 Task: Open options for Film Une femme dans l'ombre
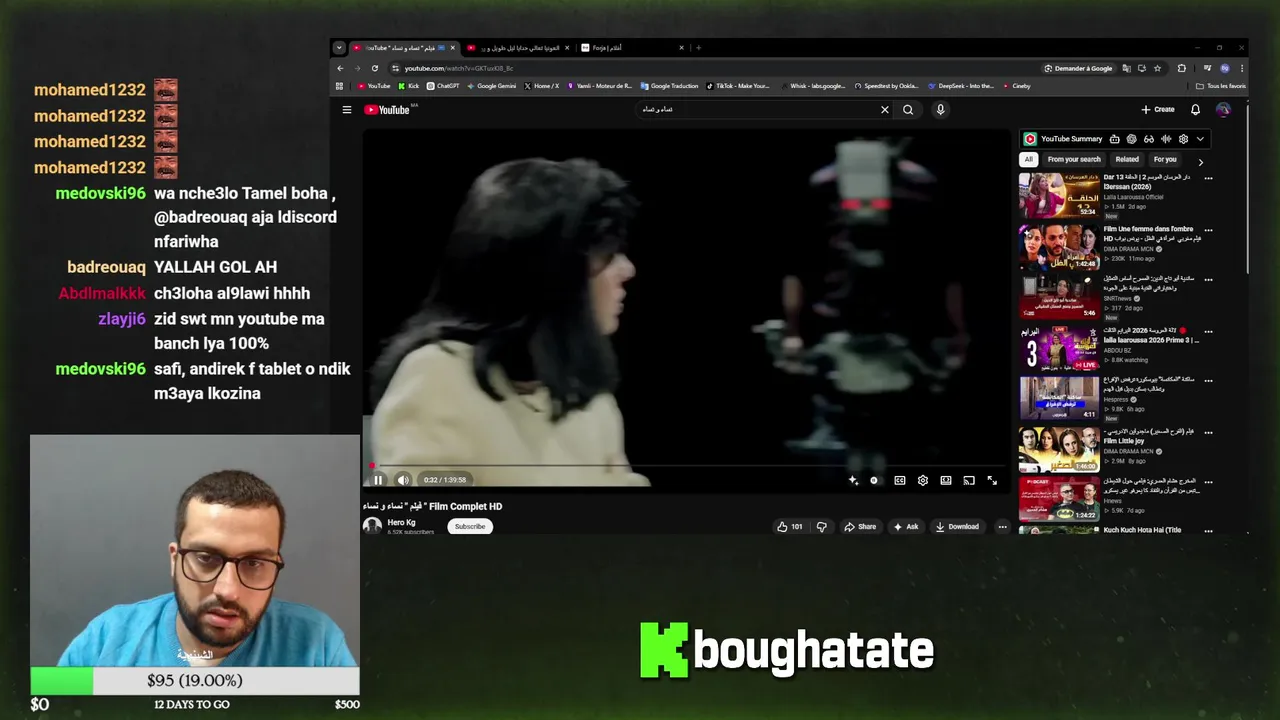click(1208, 230)
